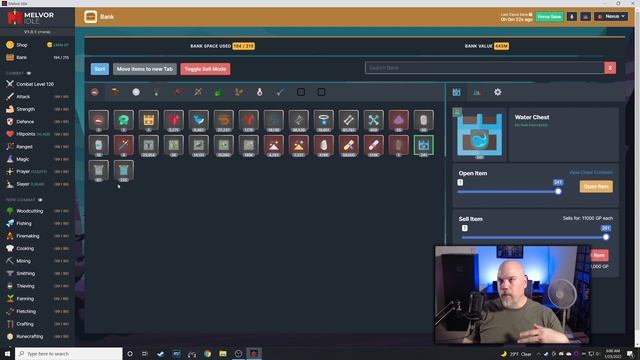This screenshot has width=640, height=360.
Task: Open Steam from the Windows taskbar
Action: [160, 353]
